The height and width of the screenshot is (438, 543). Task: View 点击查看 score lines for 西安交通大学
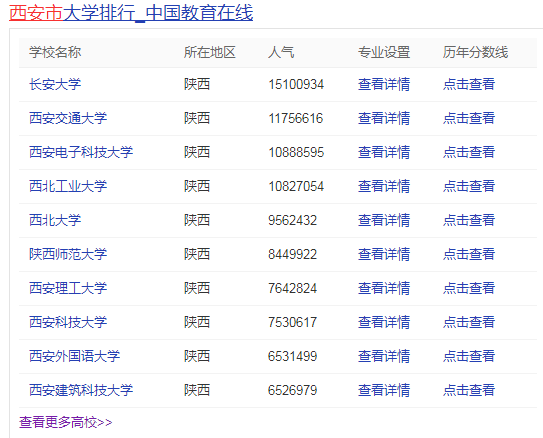tap(469, 118)
